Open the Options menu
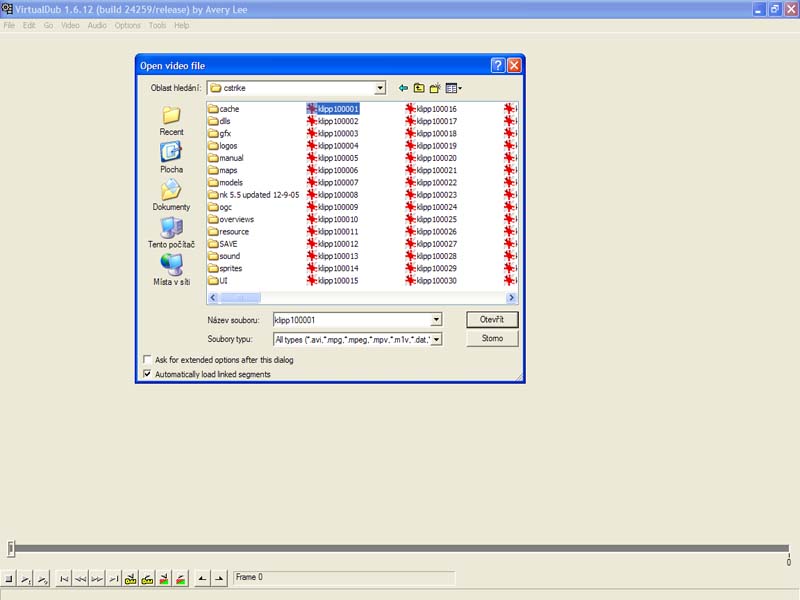800x600 pixels. point(128,26)
